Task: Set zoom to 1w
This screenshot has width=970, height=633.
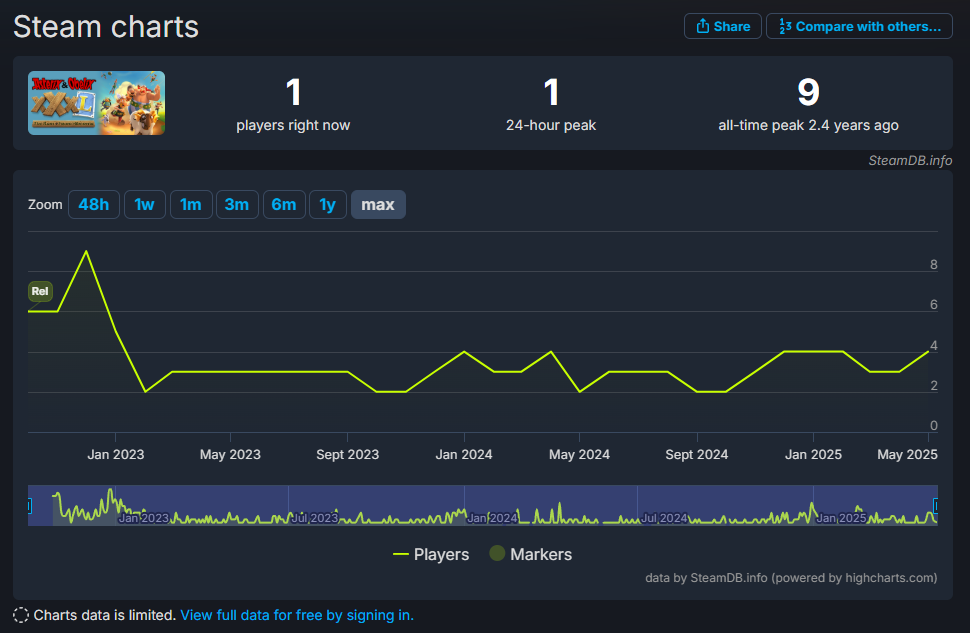Action: (144, 204)
